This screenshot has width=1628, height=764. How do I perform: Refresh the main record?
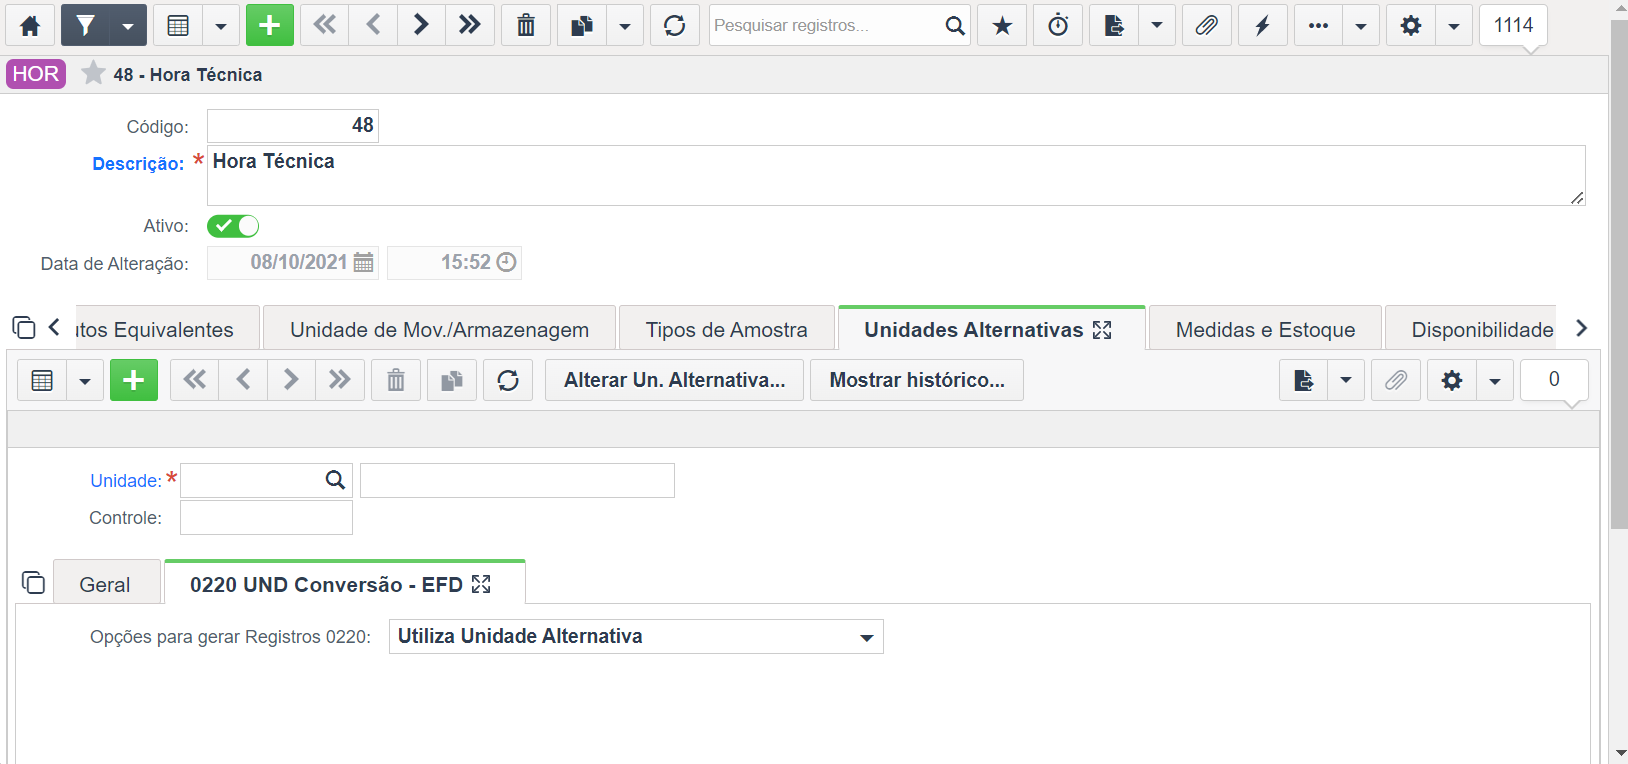pos(675,25)
